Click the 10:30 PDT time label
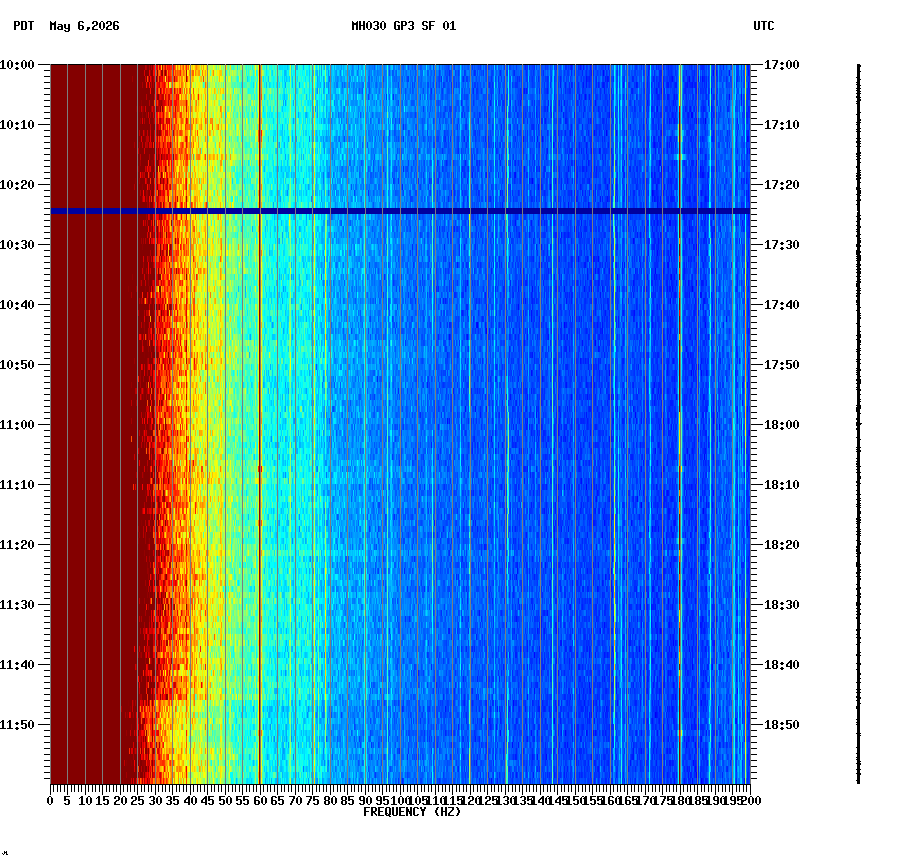 tap(17, 244)
